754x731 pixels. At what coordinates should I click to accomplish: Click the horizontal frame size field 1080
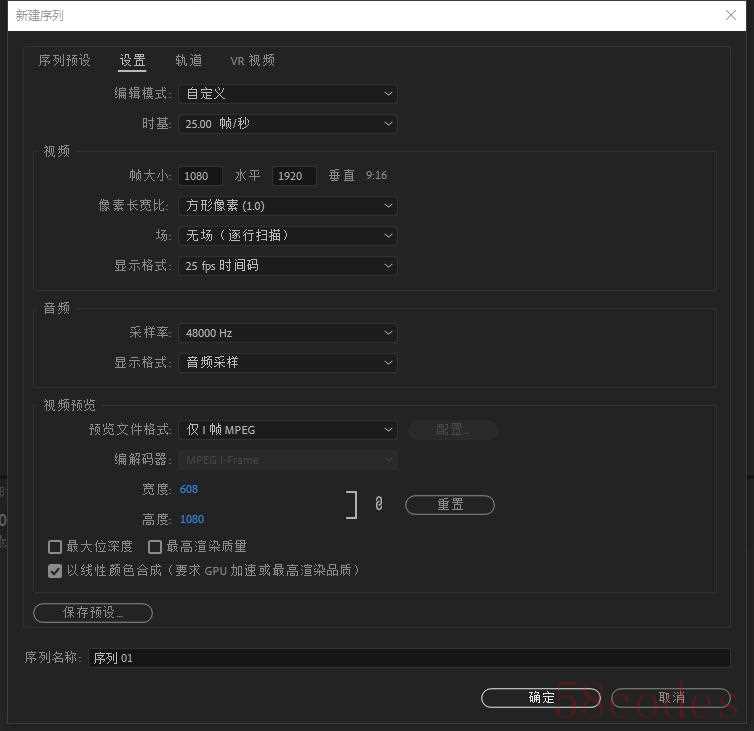tap(201, 176)
